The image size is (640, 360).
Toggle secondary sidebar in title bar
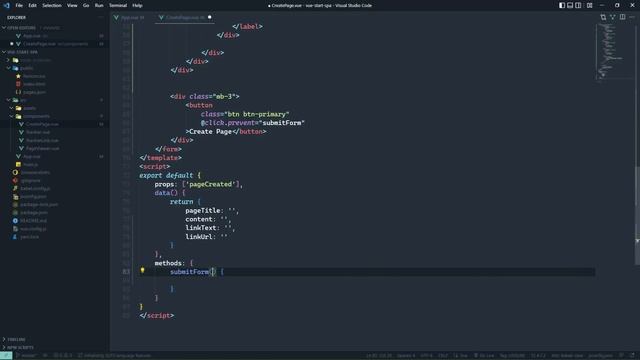(578, 5)
